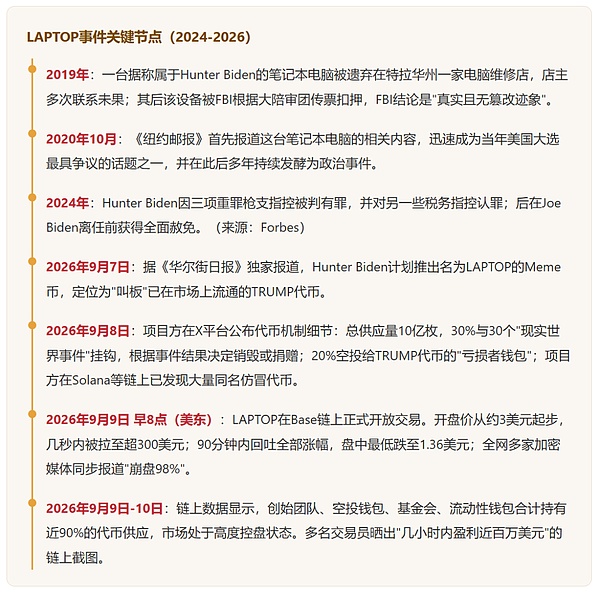Click the text "链上数据显示"
600x593 pixels.
(215, 508)
